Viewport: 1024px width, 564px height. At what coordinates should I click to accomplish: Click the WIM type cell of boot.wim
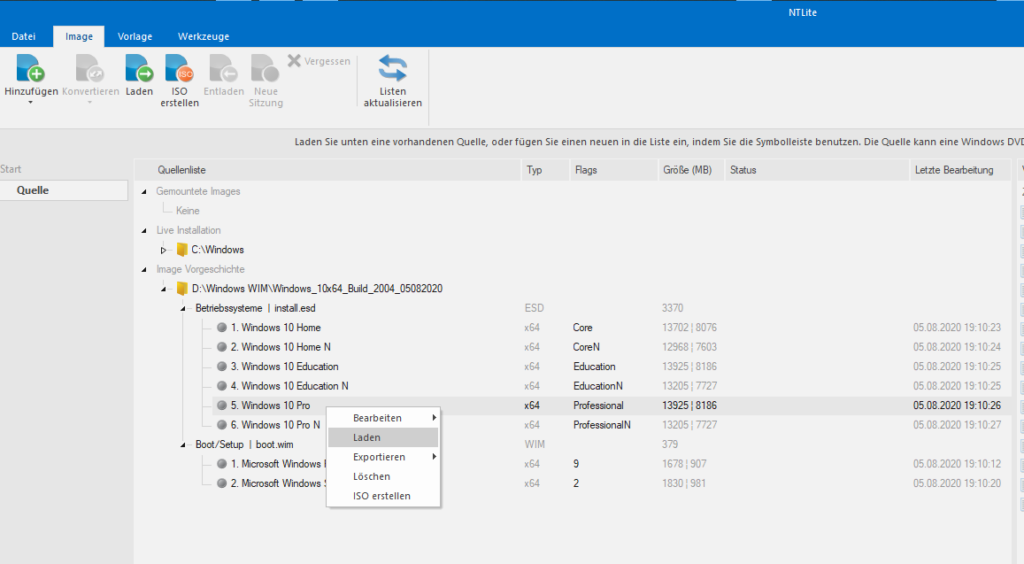pyautogui.click(x=535, y=445)
